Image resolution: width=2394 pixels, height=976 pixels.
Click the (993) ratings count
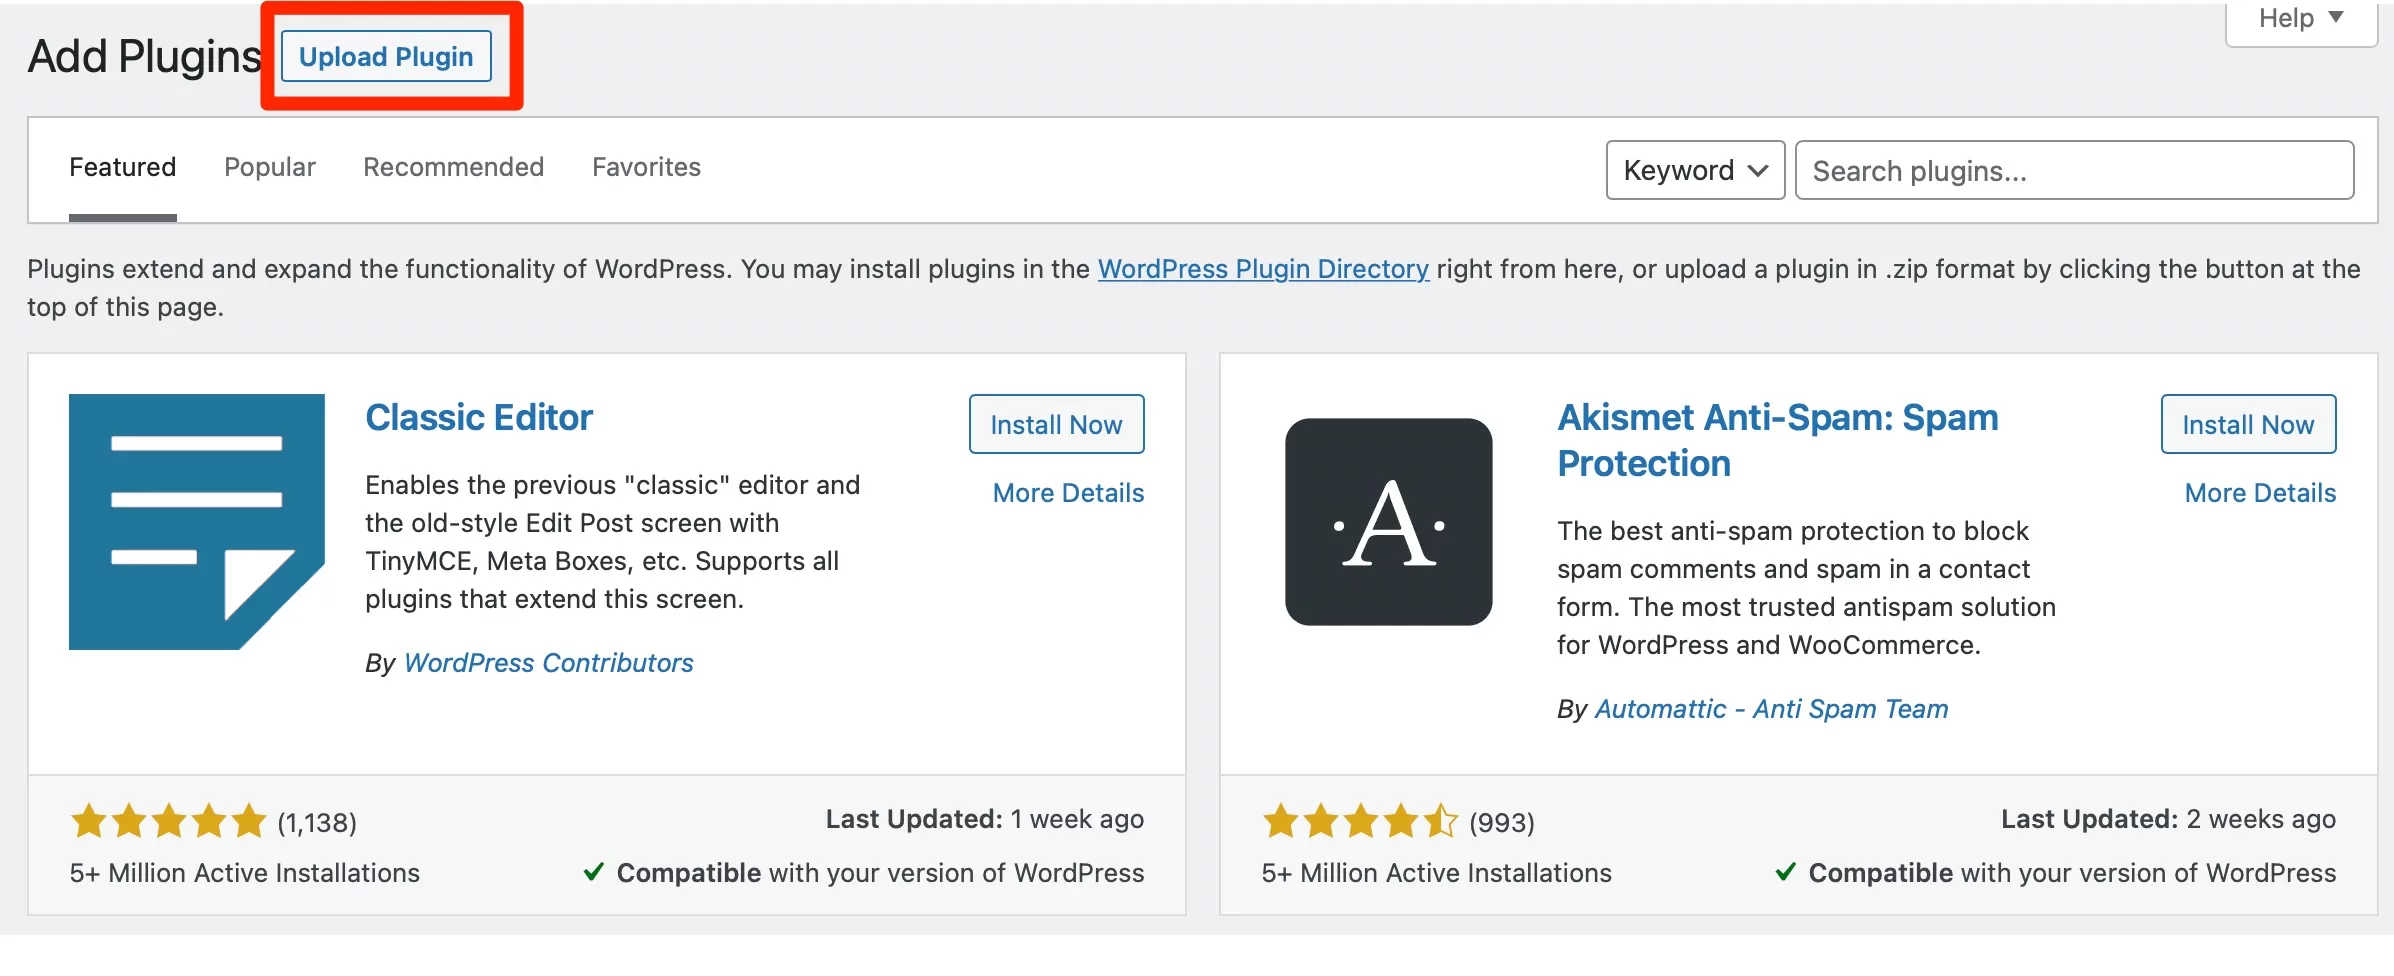tap(1502, 822)
